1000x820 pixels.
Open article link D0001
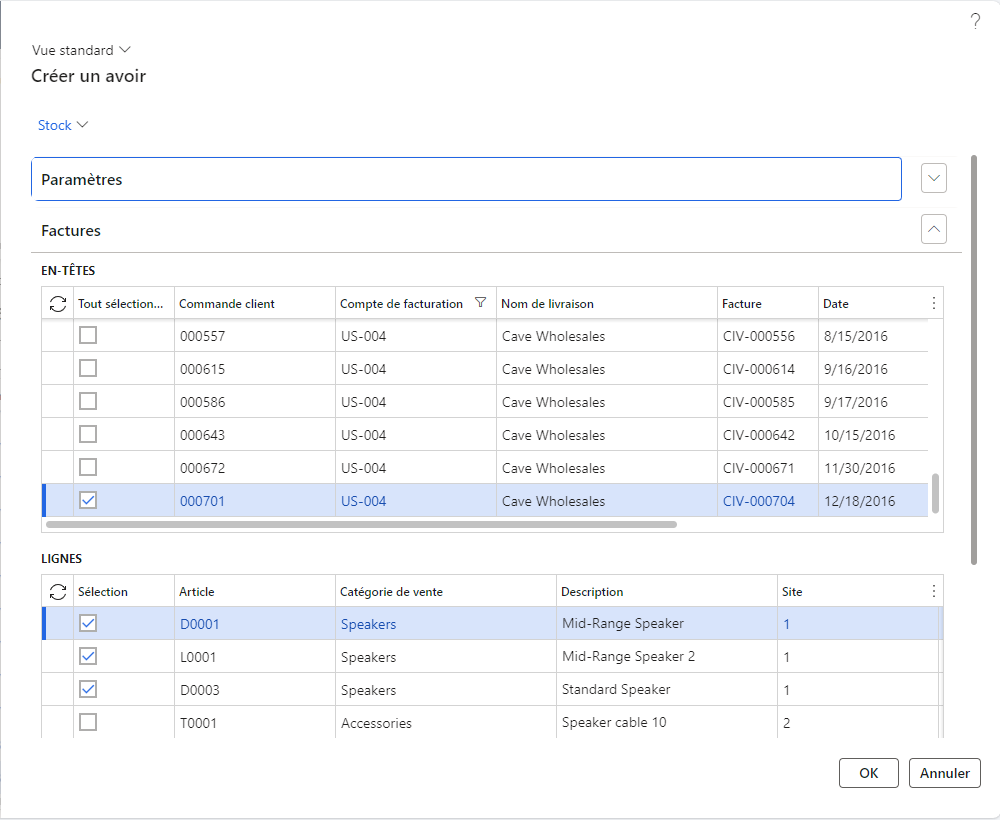pos(200,624)
